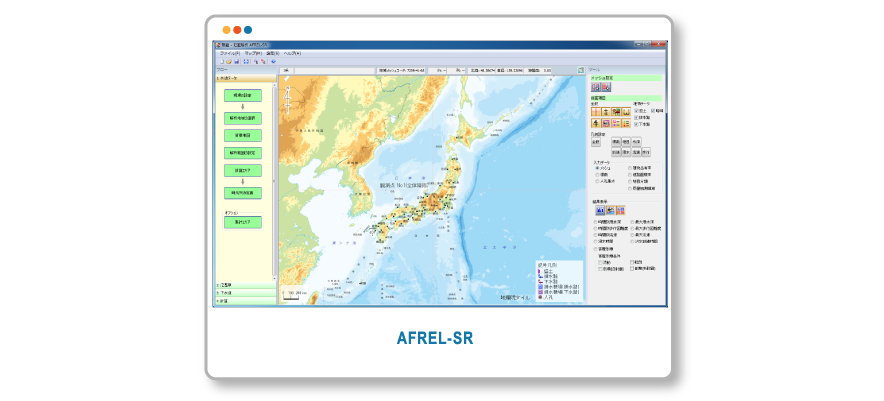Screen dimensions: 884x401
Task: Click the 解析地域の選択 green flow button
Action: (242, 118)
